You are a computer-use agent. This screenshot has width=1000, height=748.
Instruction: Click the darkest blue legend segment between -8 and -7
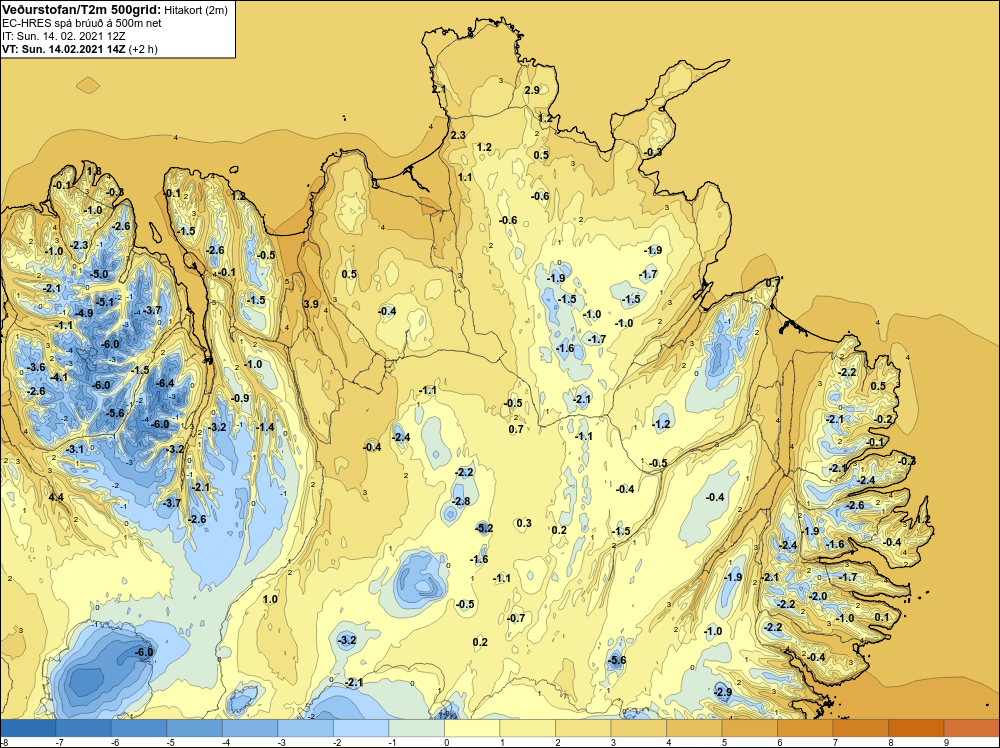click(x=28, y=728)
